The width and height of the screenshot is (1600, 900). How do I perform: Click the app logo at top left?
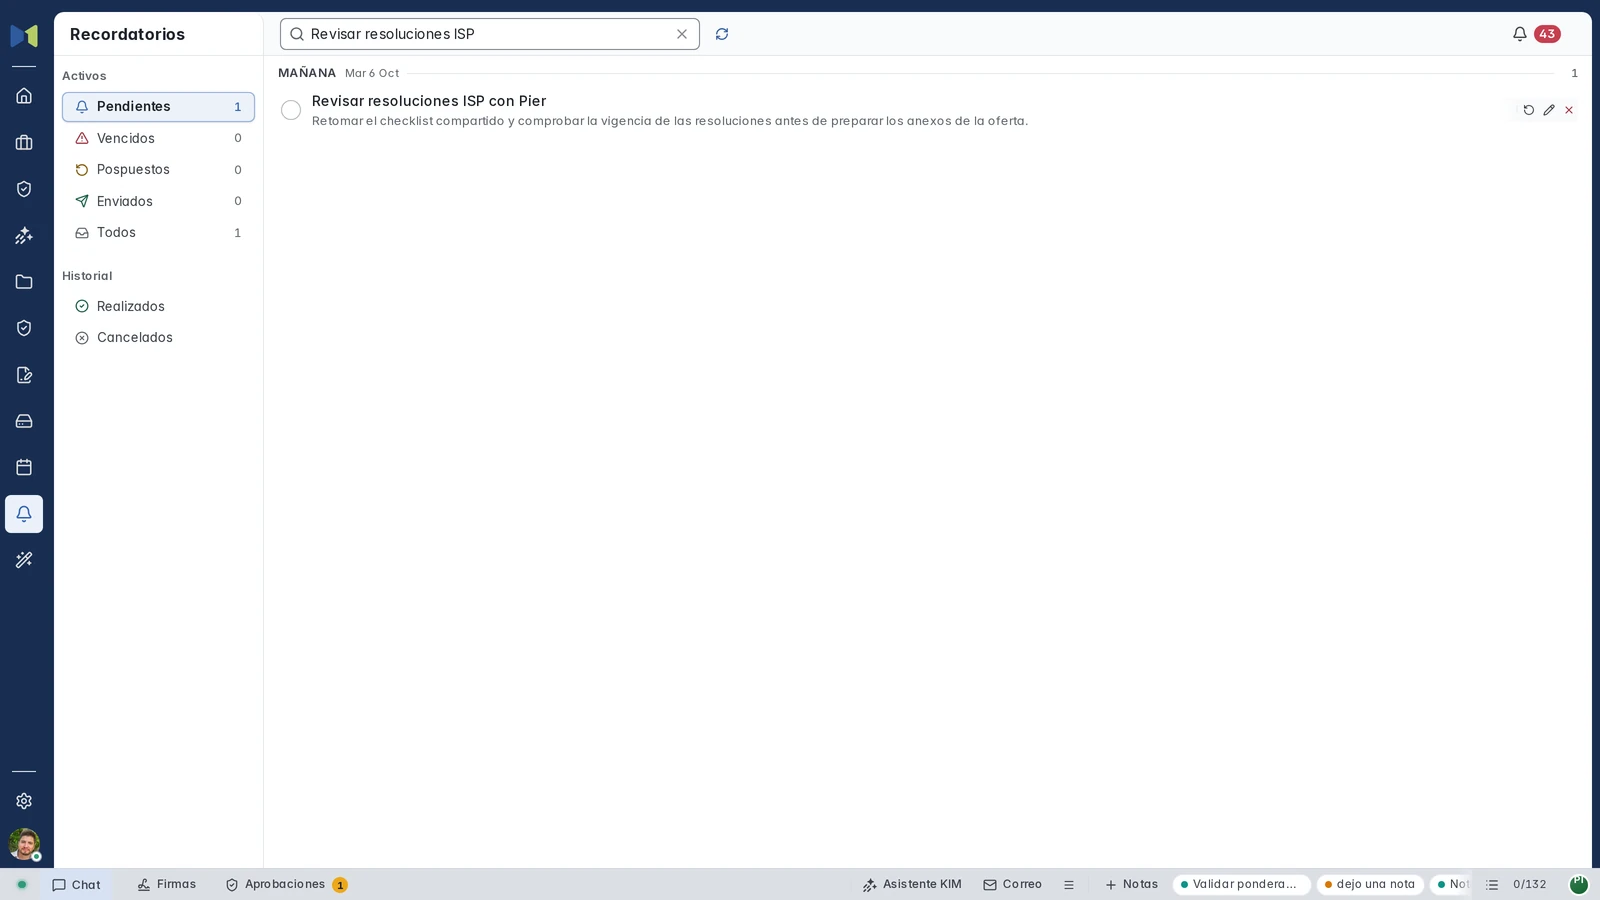(24, 36)
